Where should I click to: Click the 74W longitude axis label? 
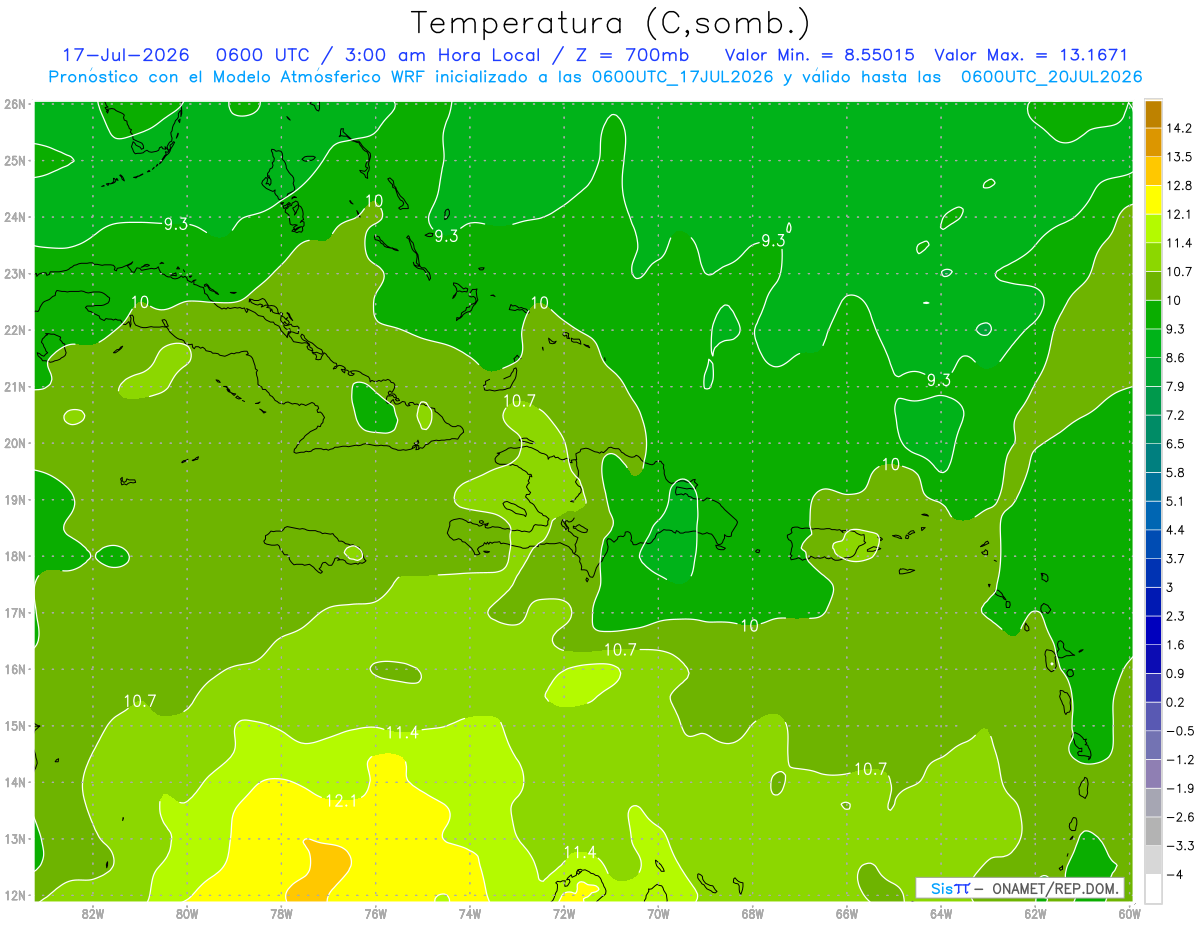click(470, 913)
